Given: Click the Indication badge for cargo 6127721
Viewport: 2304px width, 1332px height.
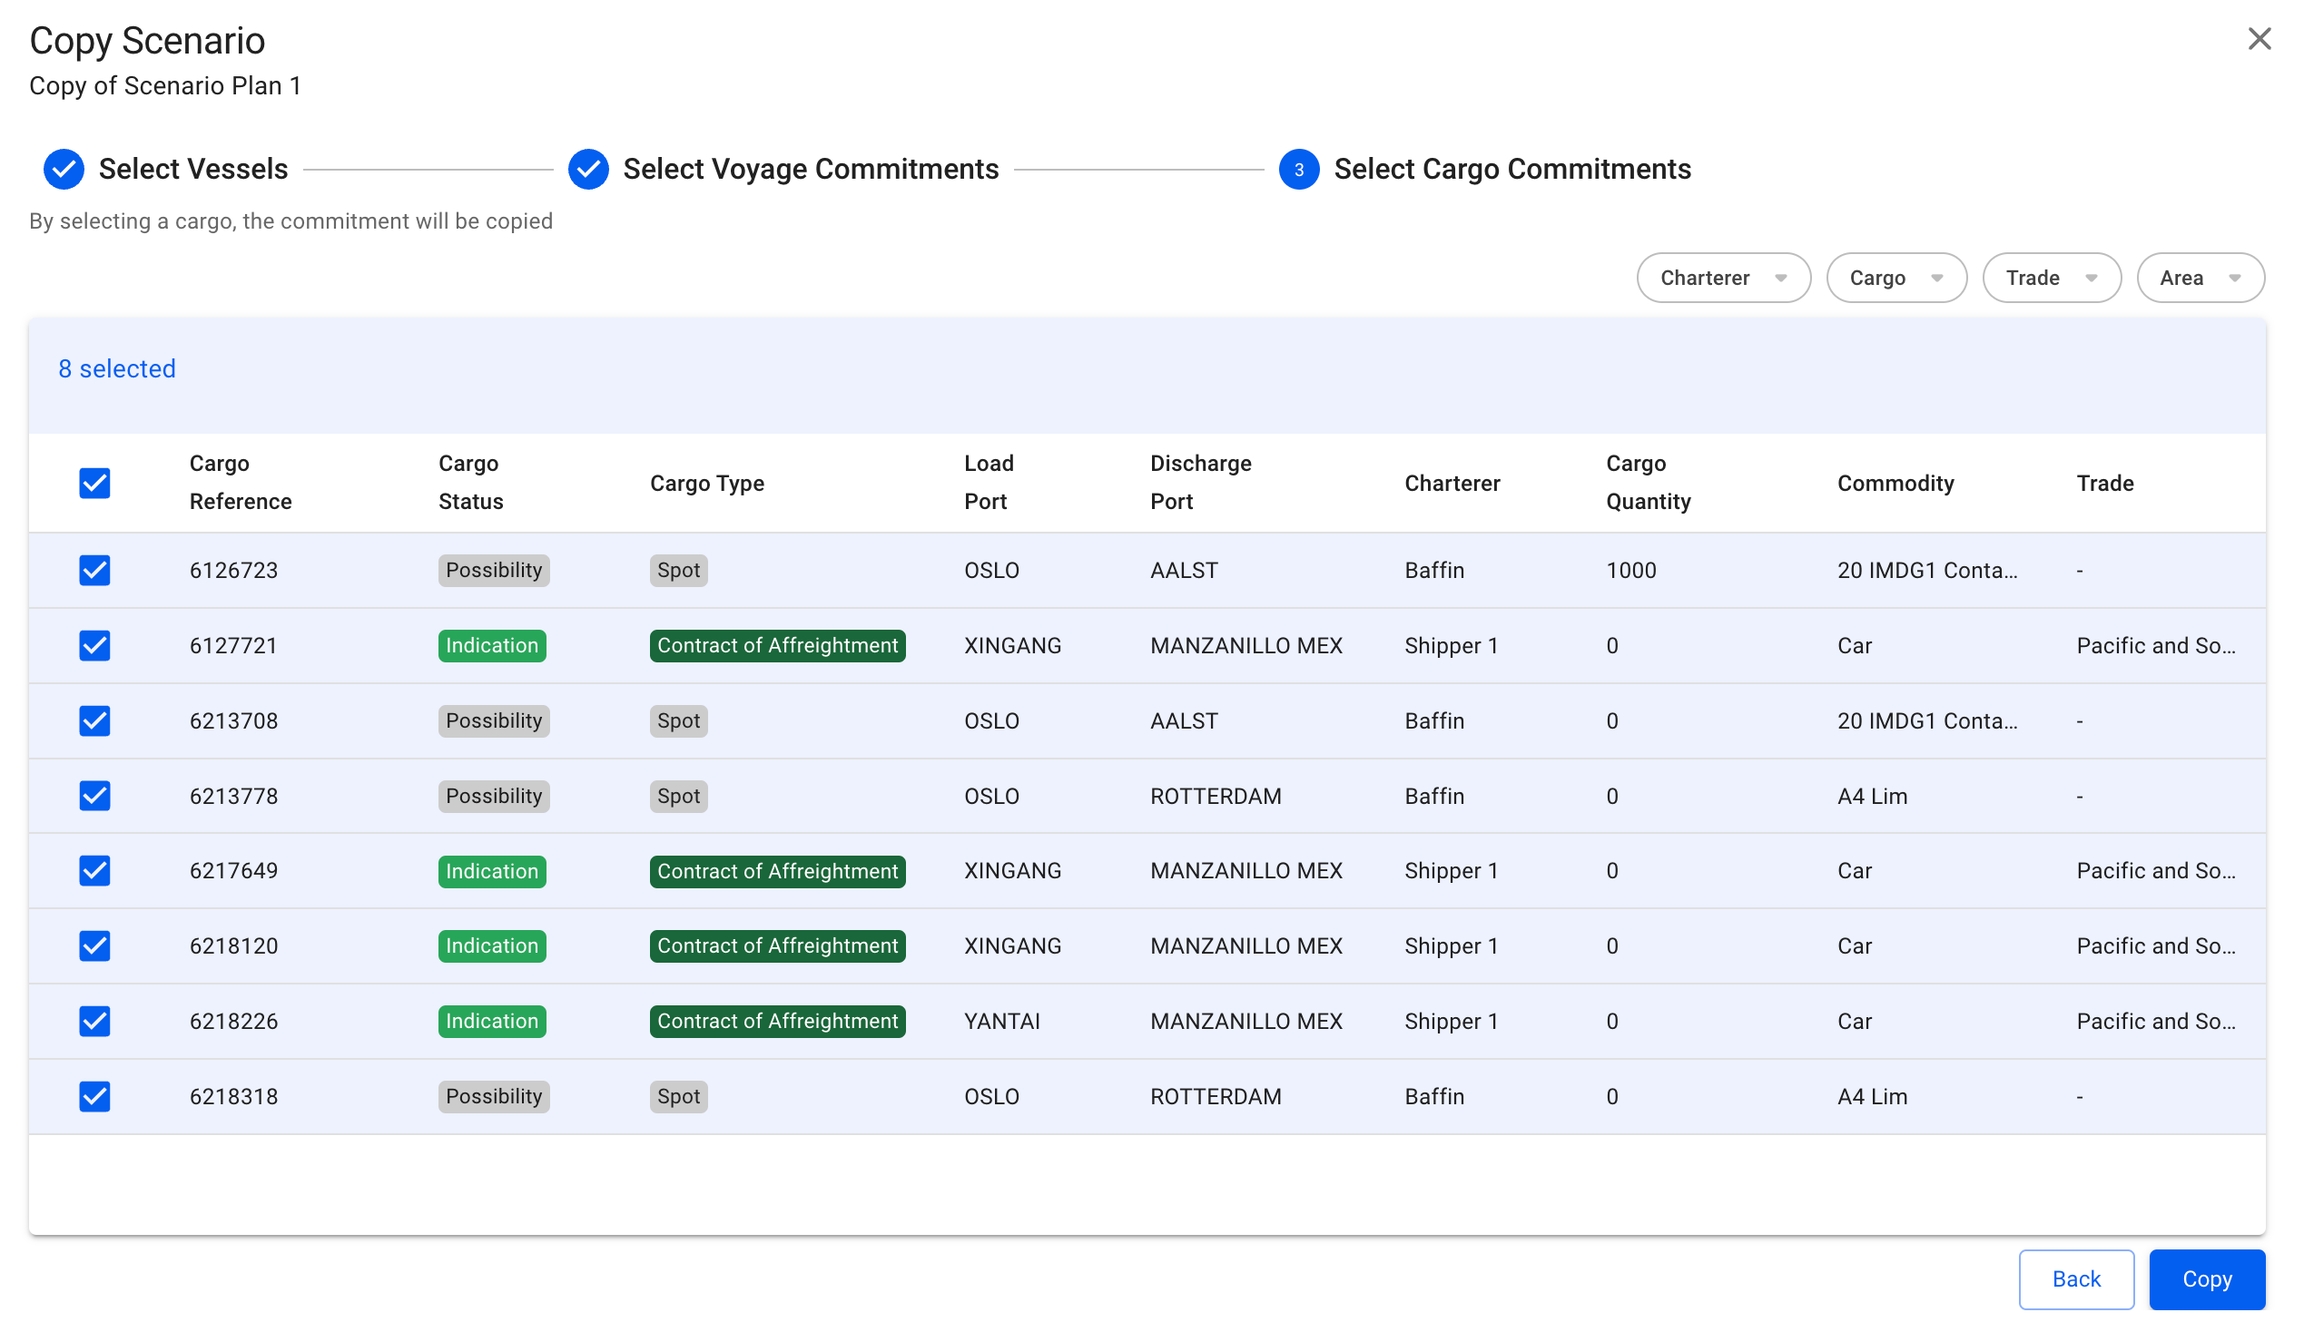Looking at the screenshot, I should click(492, 646).
